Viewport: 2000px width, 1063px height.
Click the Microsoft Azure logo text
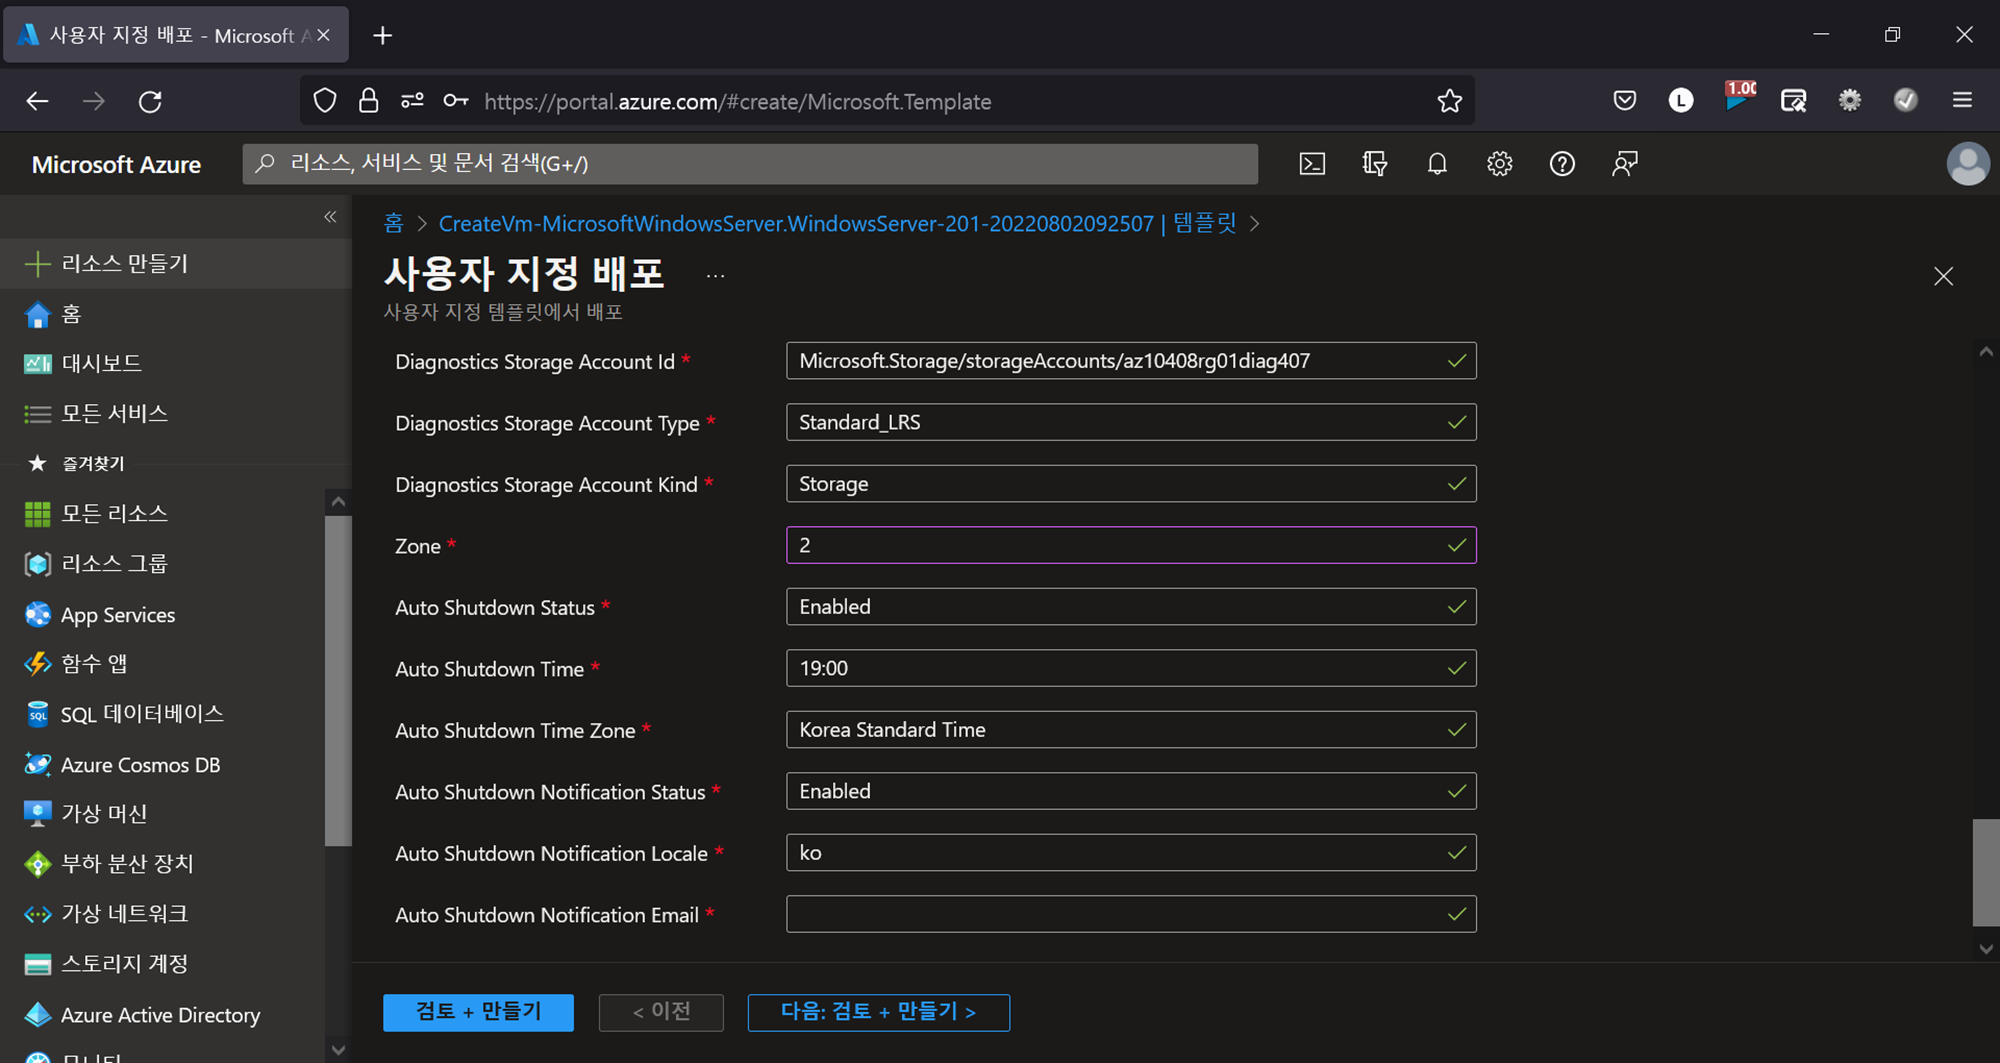click(x=116, y=165)
